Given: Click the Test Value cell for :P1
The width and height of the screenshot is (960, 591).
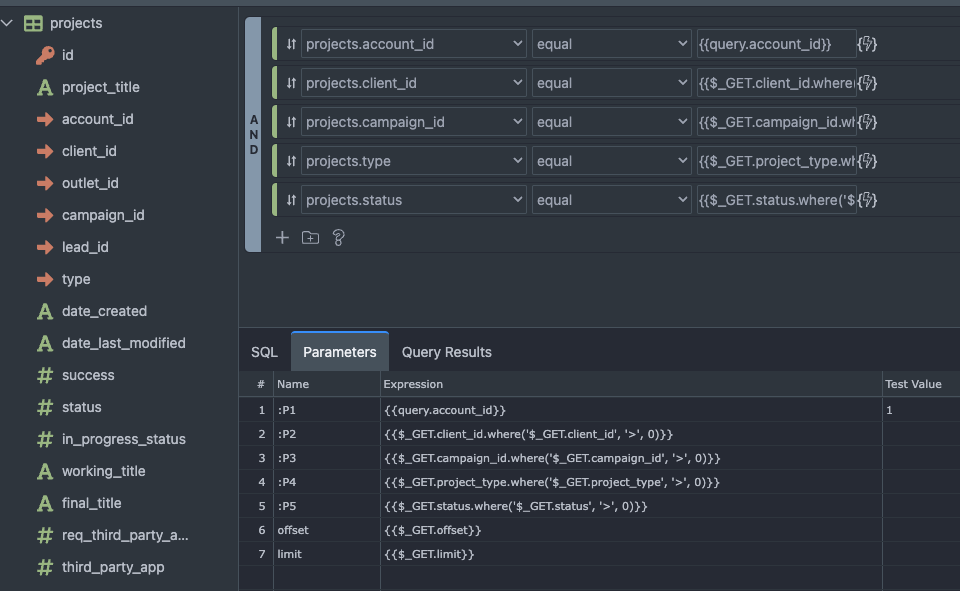Looking at the screenshot, I should (x=918, y=410).
